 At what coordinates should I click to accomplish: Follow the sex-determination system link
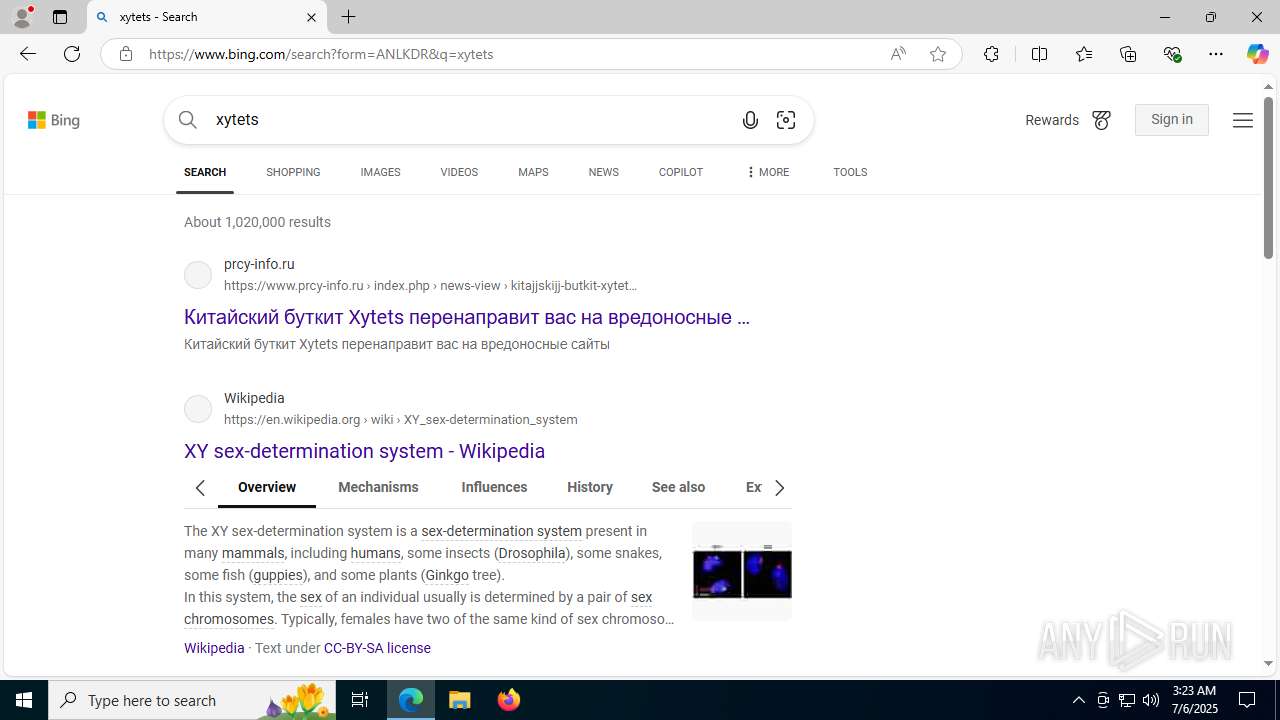tap(501, 531)
